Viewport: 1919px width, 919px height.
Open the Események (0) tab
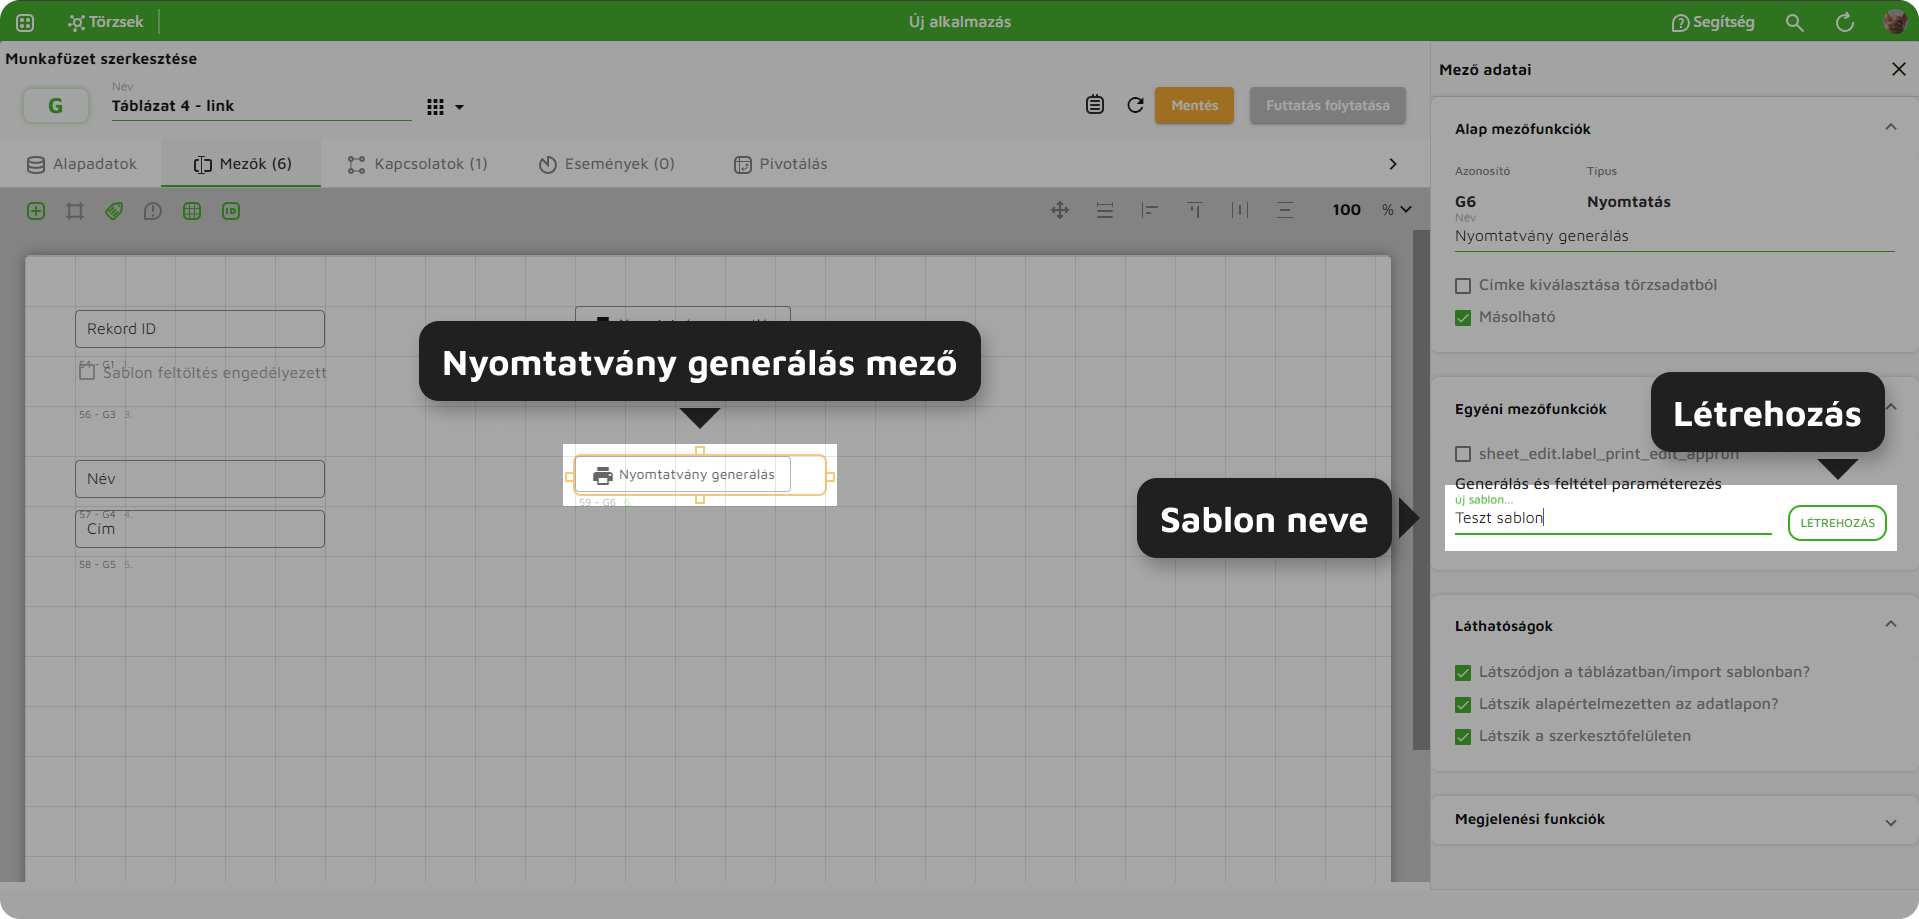click(606, 164)
